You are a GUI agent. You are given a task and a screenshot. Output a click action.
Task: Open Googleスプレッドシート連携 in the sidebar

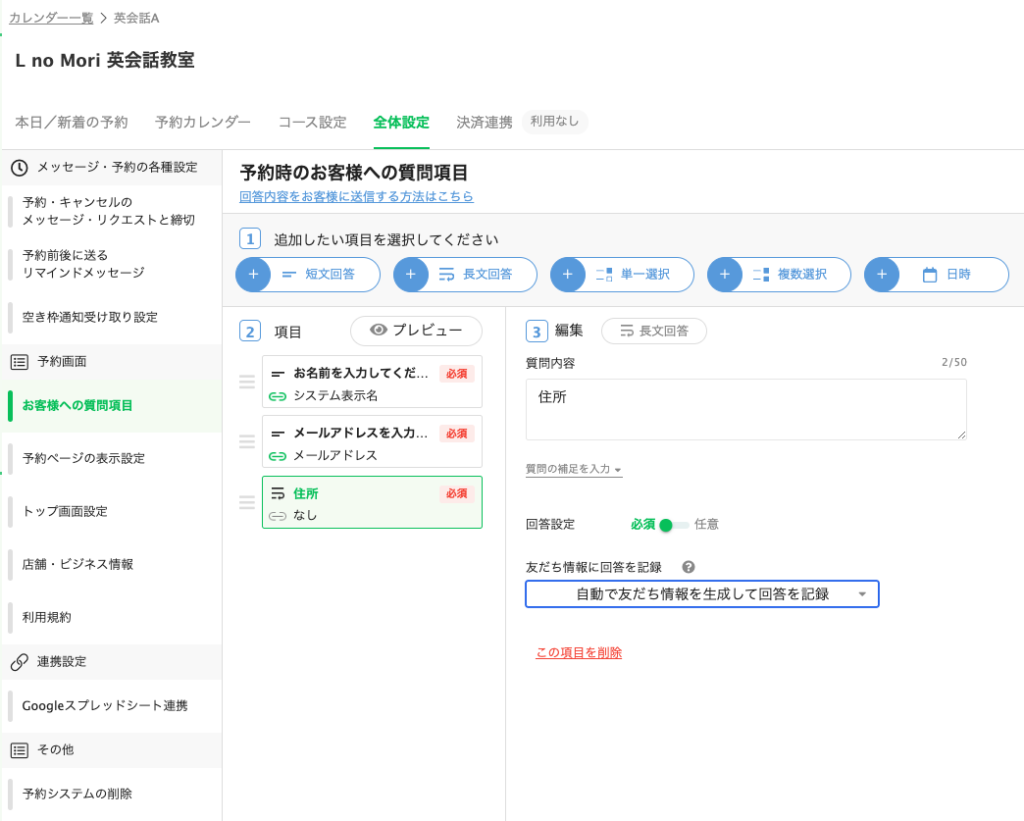coord(105,705)
